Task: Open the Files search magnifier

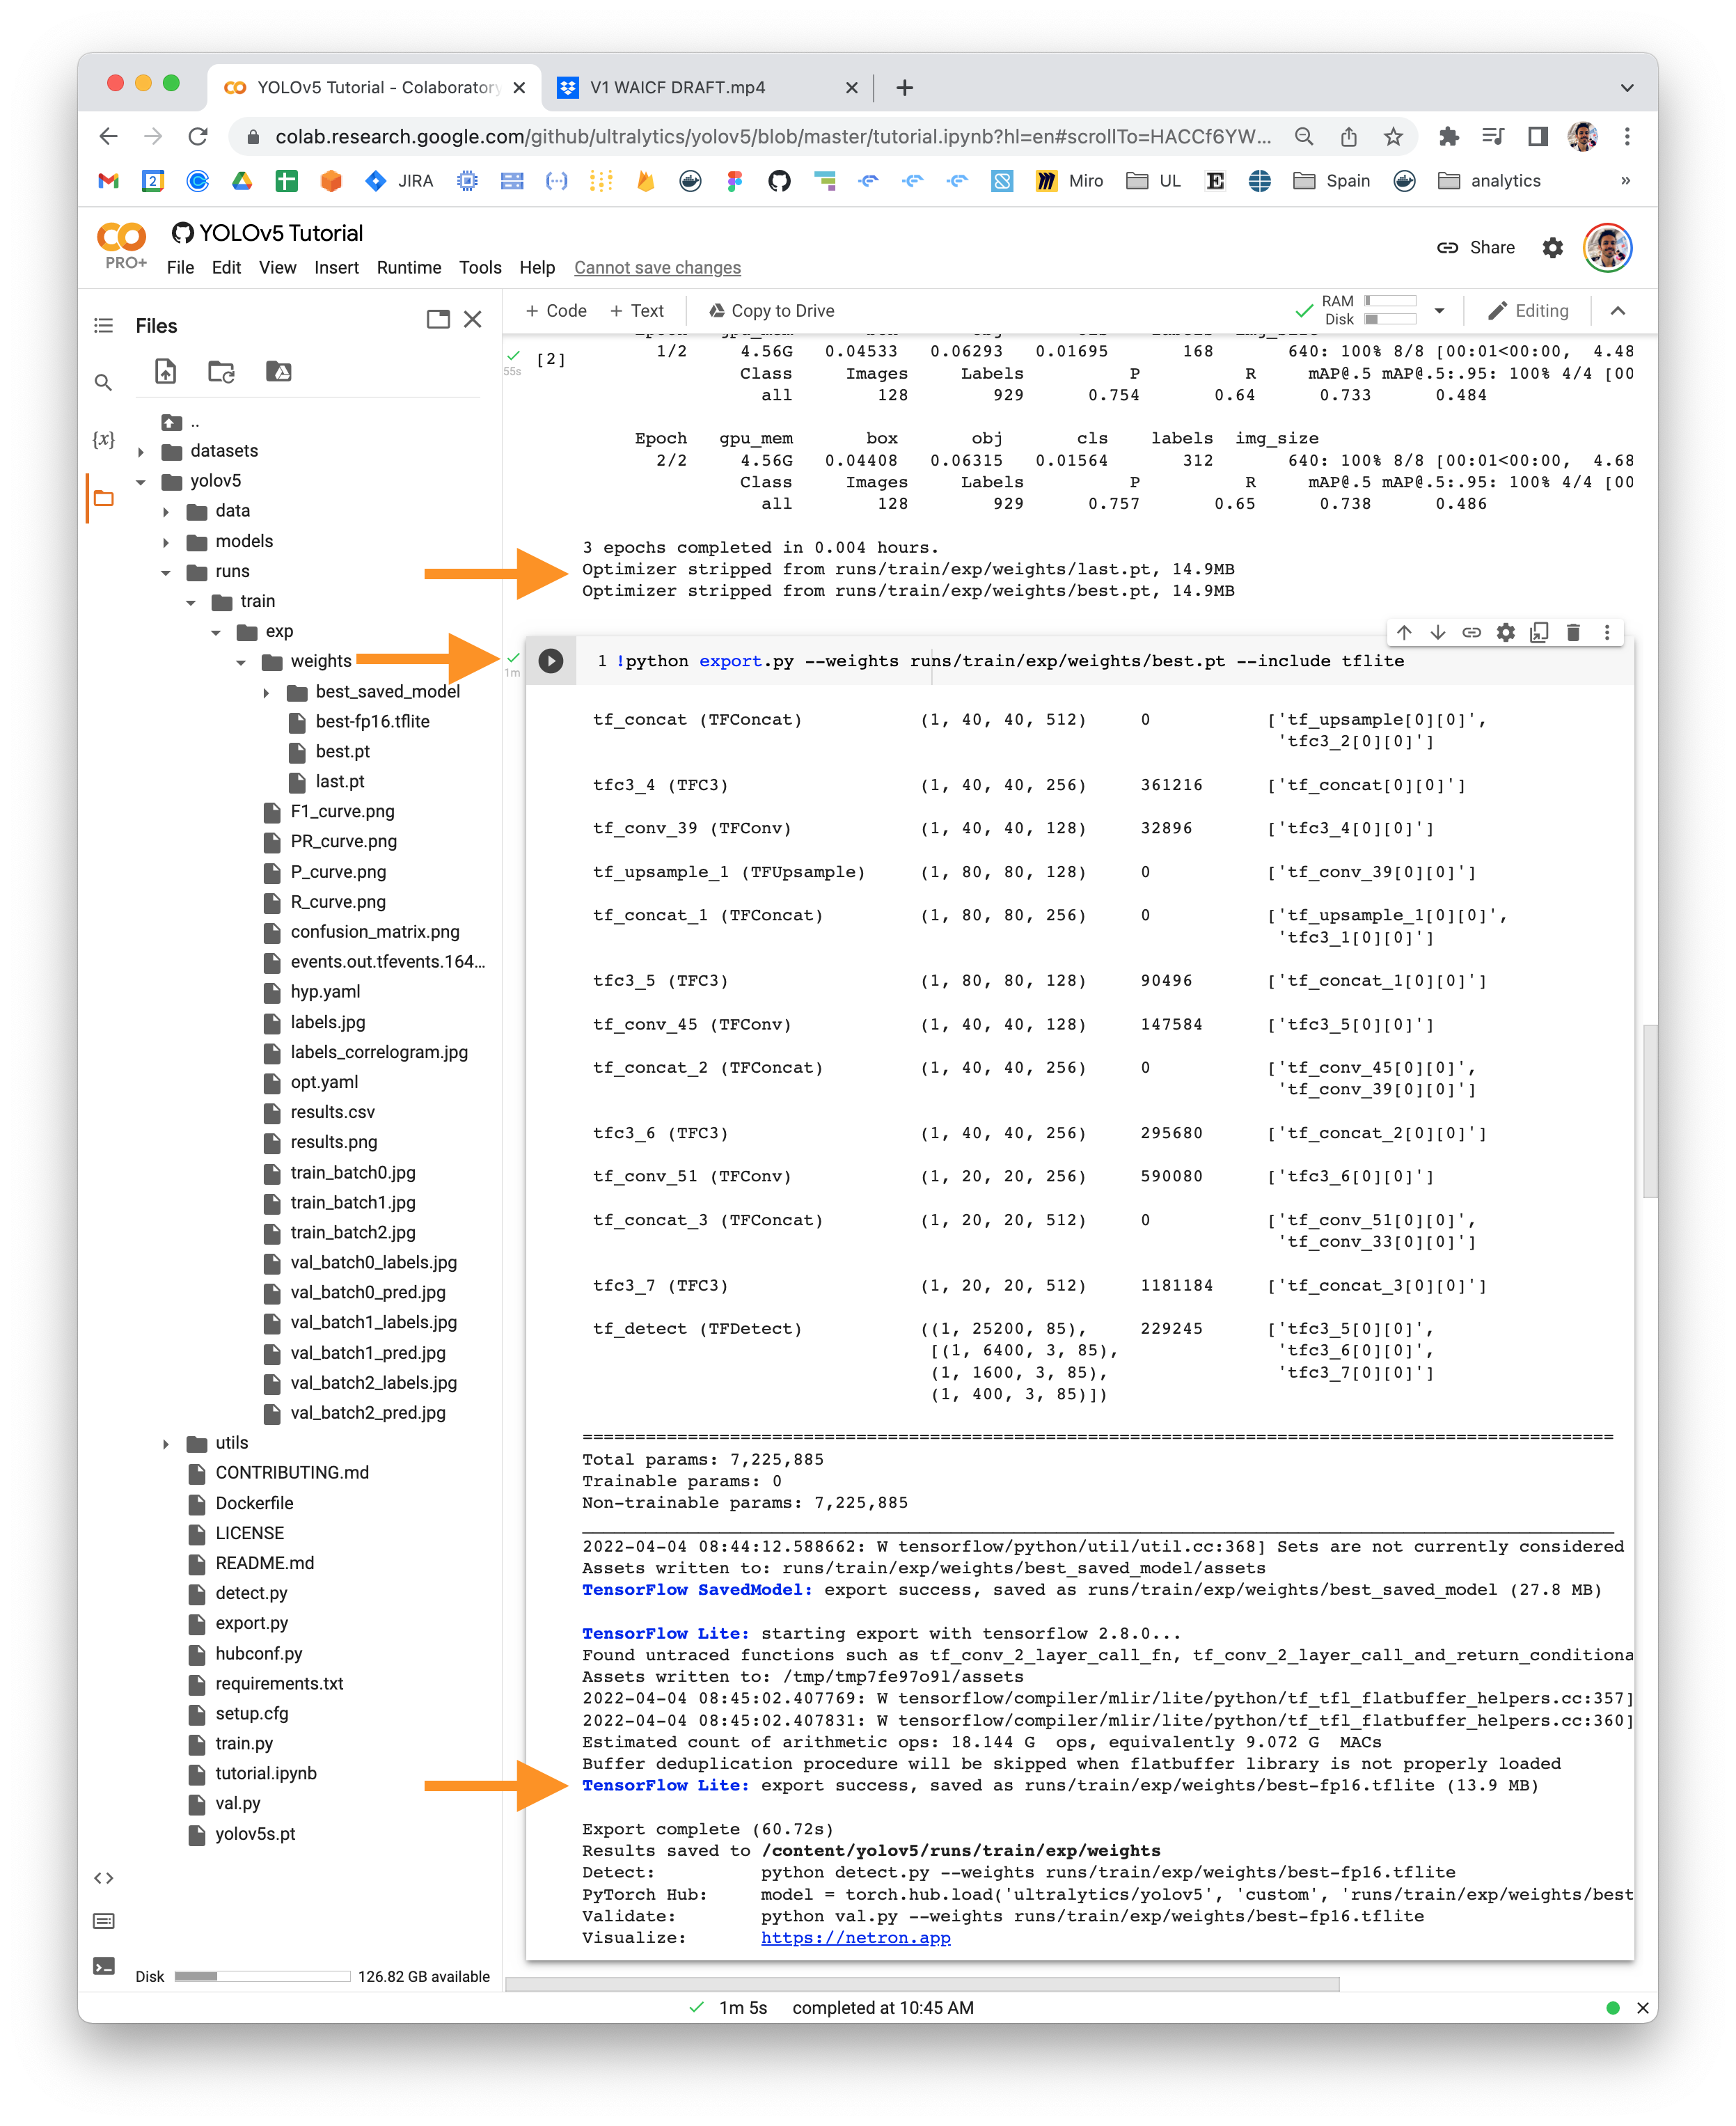Action: (104, 383)
